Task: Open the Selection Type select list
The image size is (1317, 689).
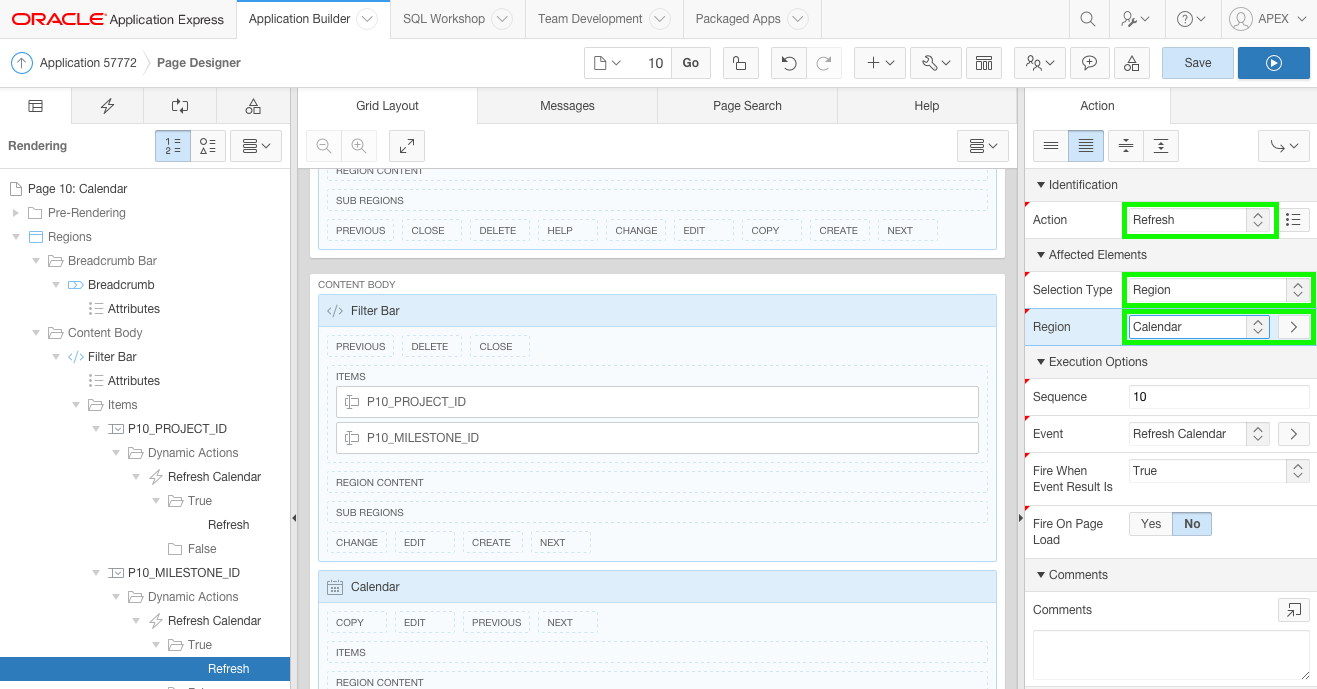Action: pos(1218,290)
